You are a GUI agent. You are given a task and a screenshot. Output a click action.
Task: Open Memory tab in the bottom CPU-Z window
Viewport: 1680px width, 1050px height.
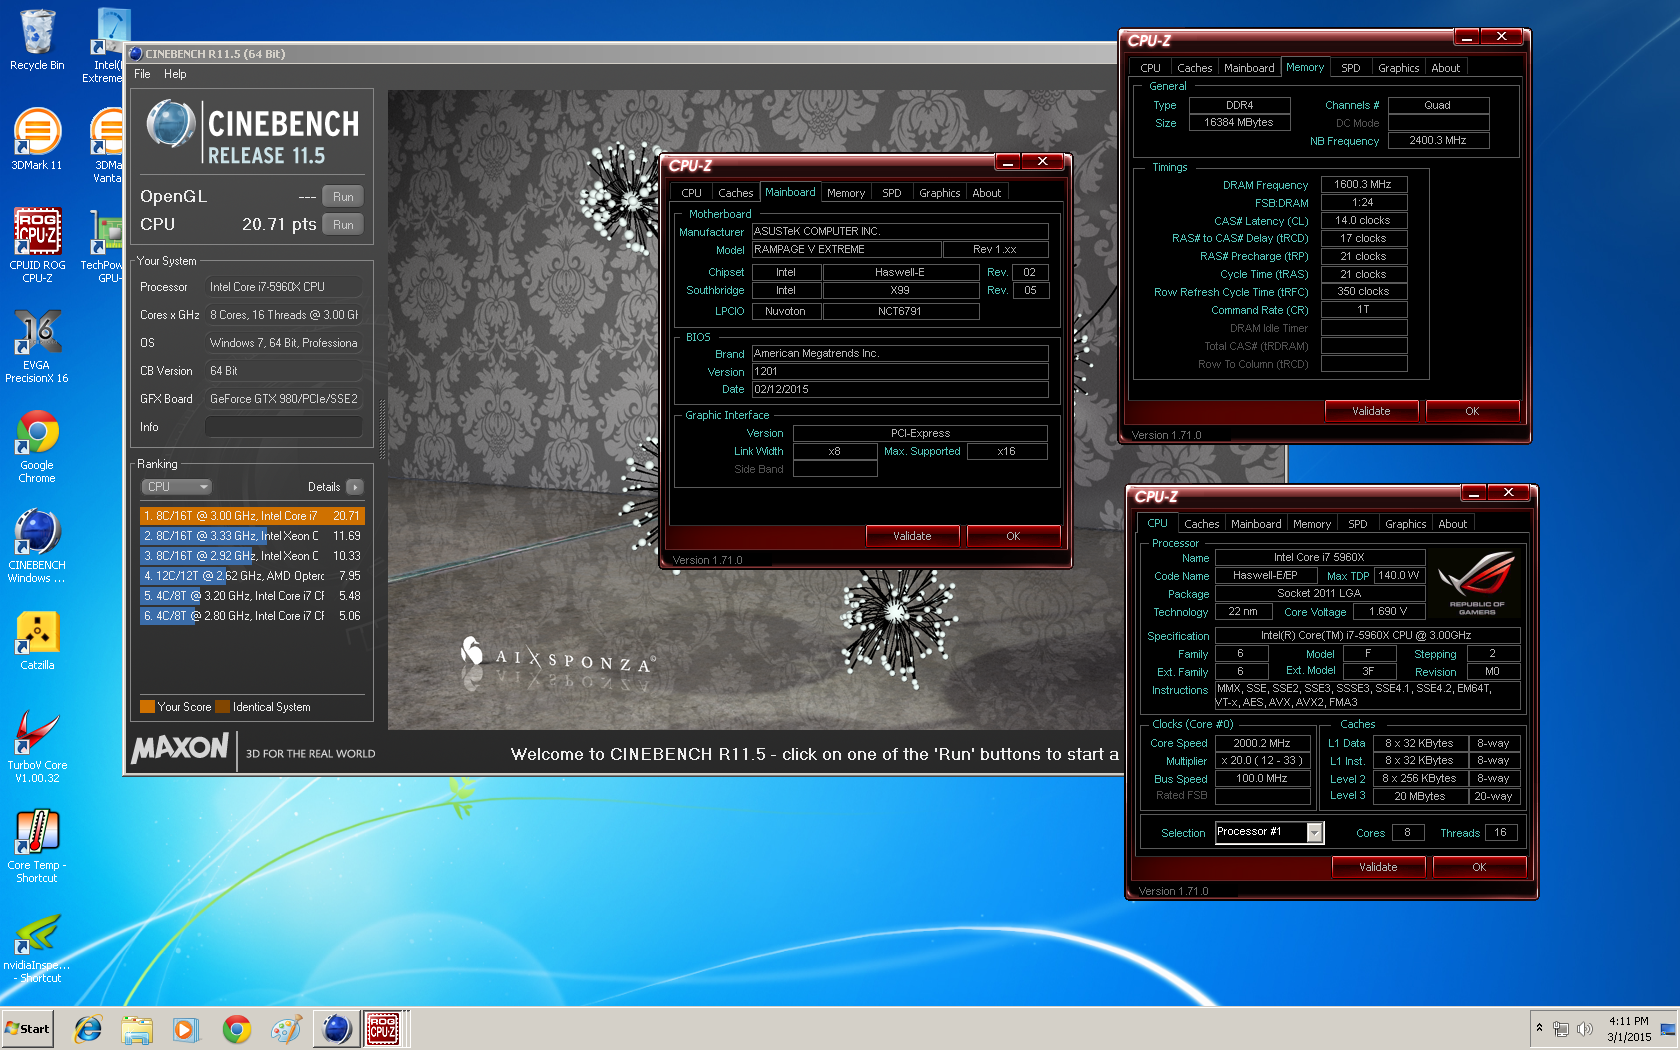click(1311, 524)
